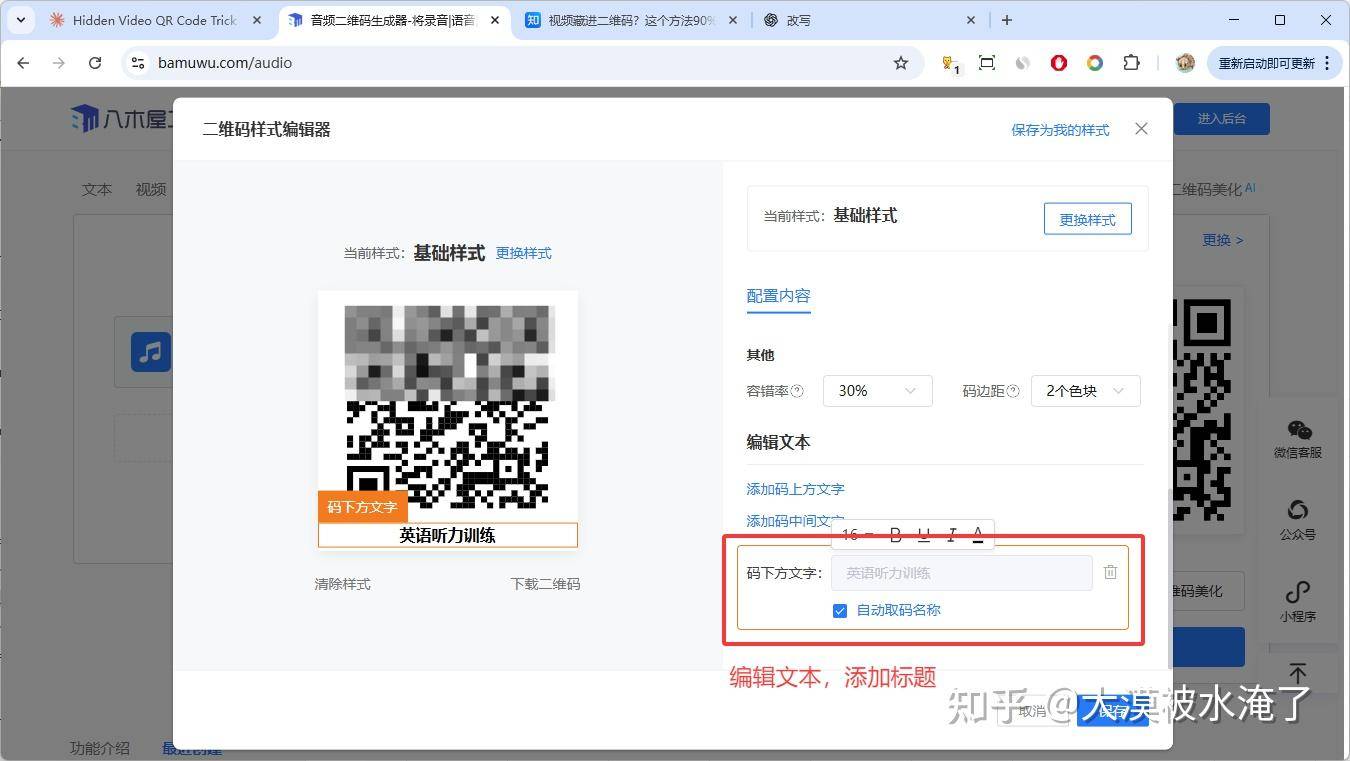Click the 更换样式 link beside the preview title
Image resolution: width=1350 pixels, height=761 pixels.
(x=524, y=253)
